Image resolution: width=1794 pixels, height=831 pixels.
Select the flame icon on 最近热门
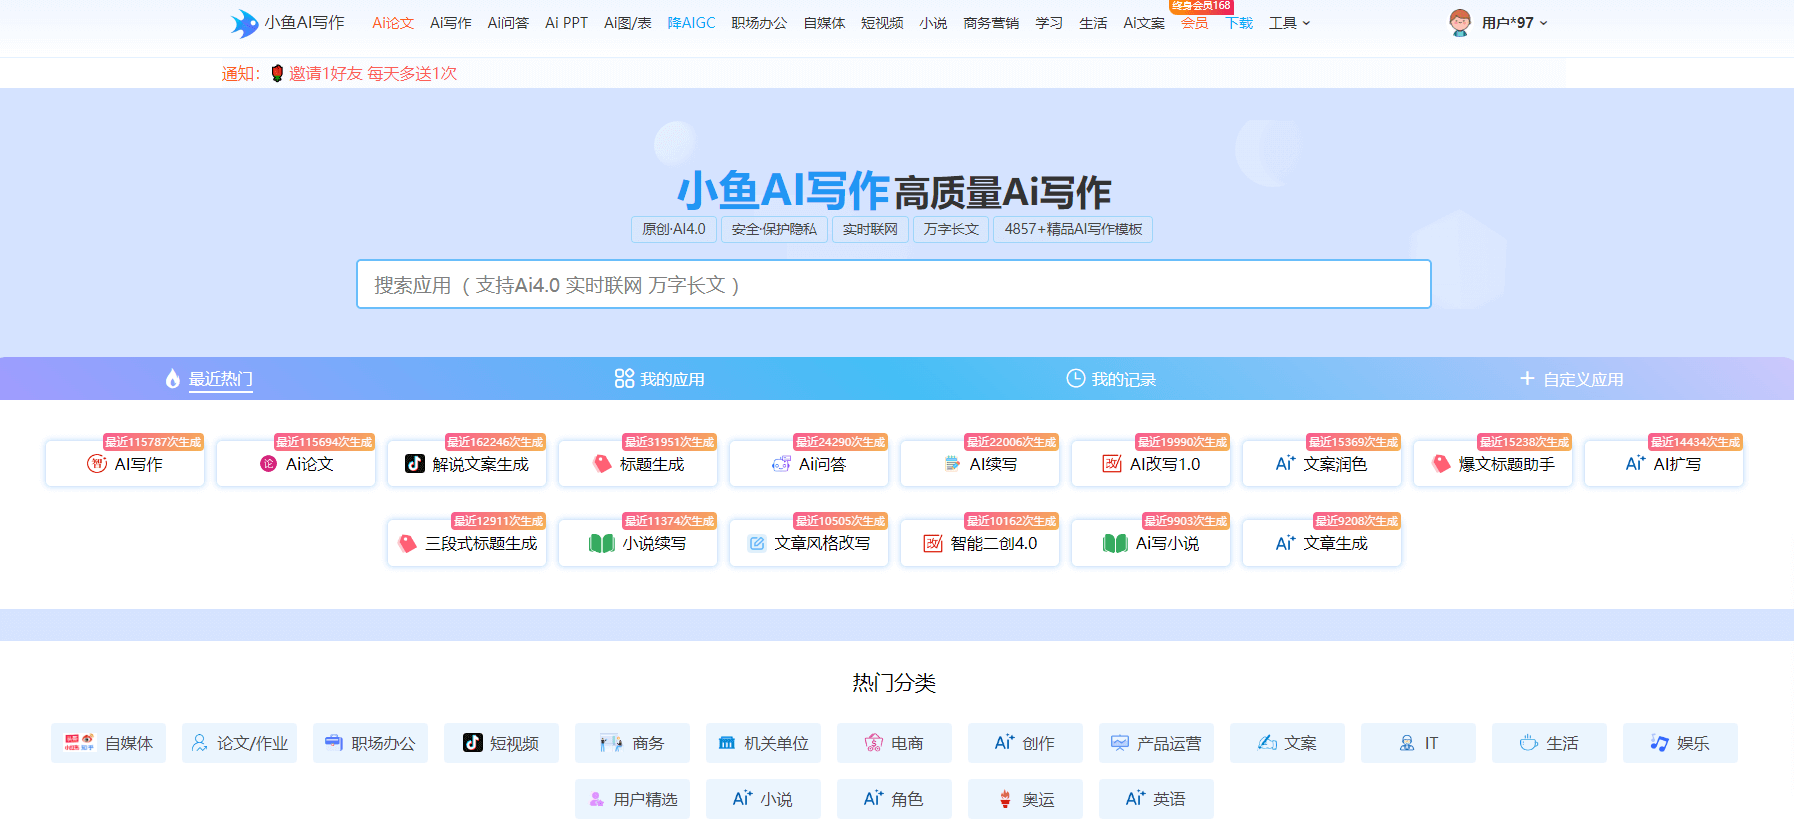click(x=173, y=379)
